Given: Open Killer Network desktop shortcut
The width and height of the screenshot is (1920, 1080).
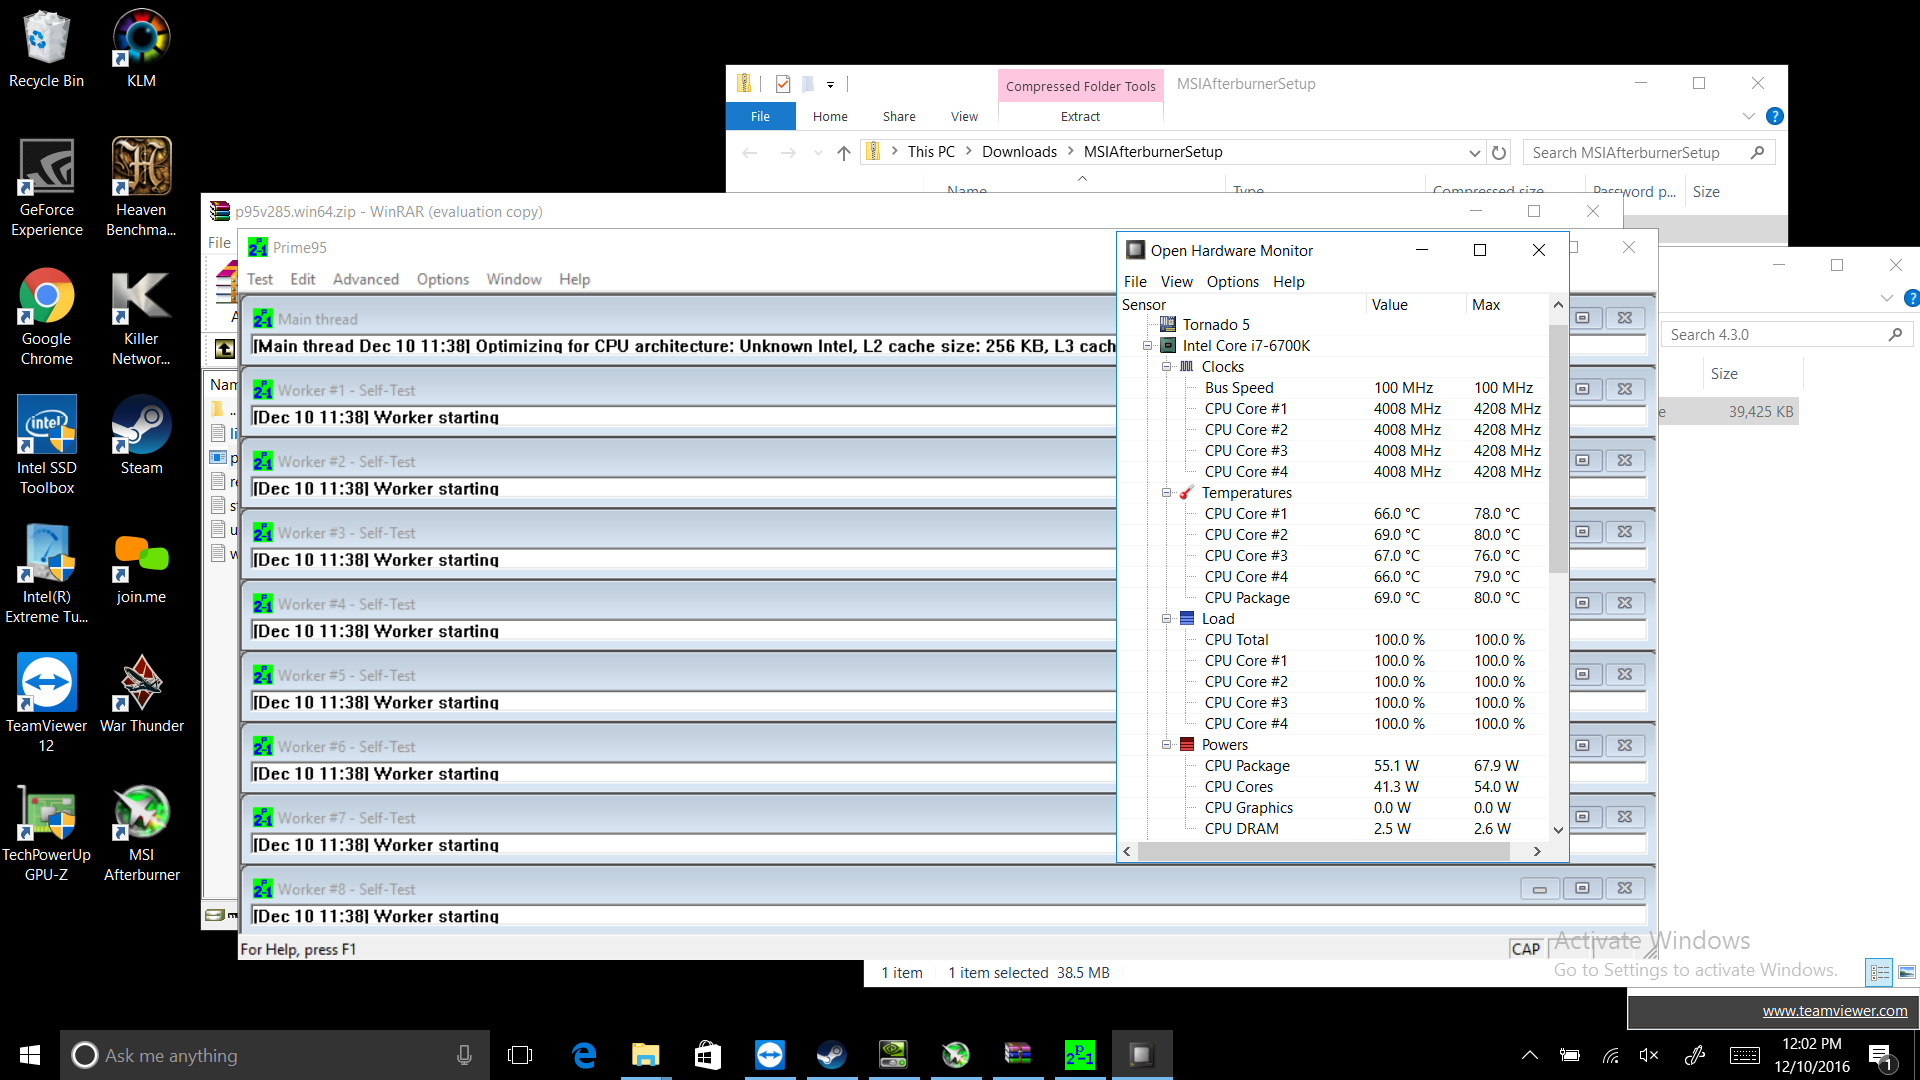Looking at the screenshot, I should (x=141, y=317).
